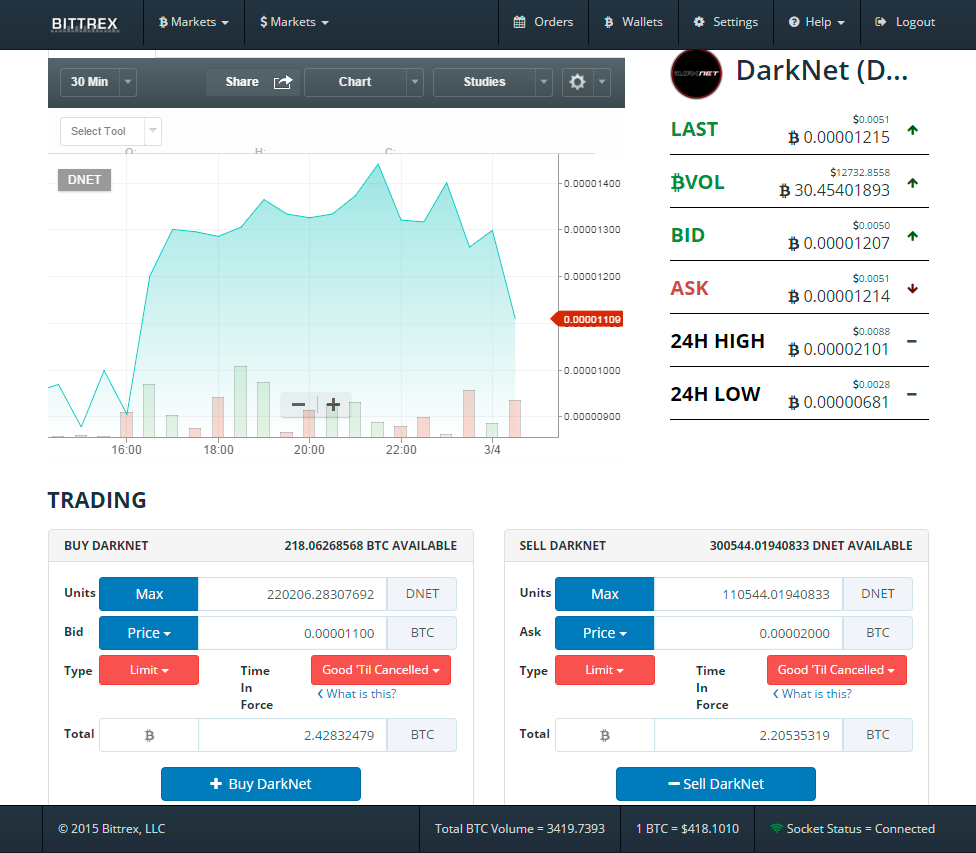Click the chart settings gear icon
This screenshot has width=976, height=853.
578,82
